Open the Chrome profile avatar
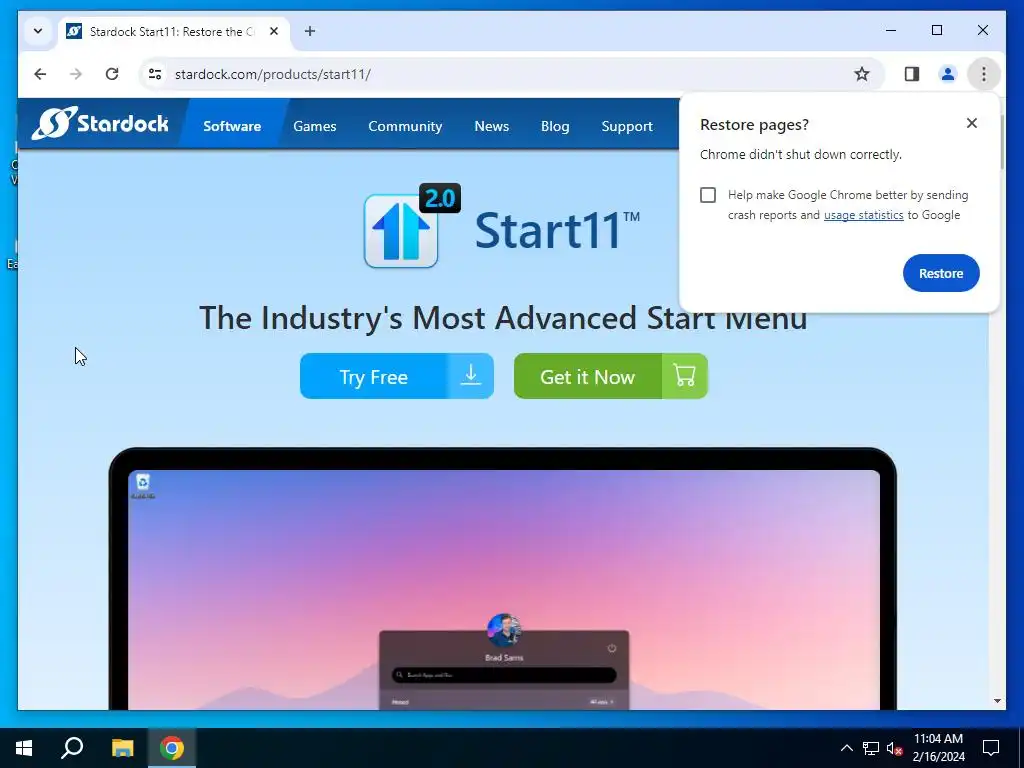1024x768 pixels. (x=948, y=74)
